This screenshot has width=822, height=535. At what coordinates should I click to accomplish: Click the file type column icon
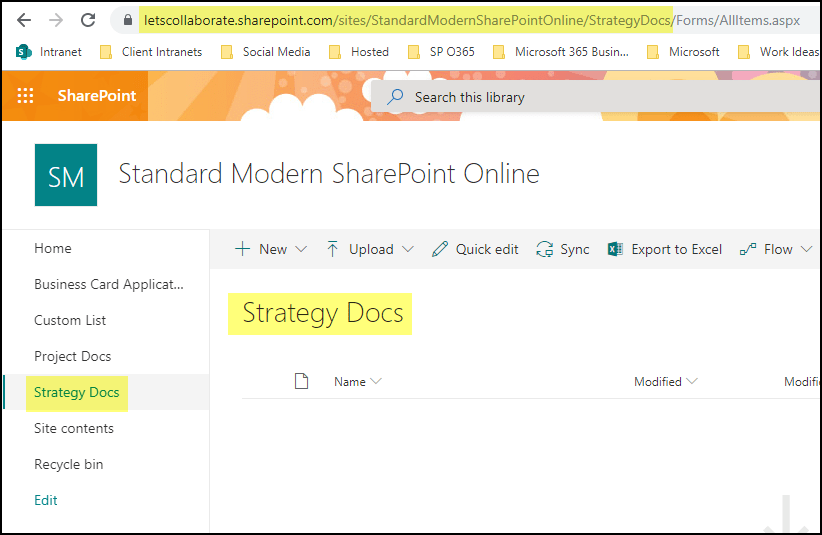tap(300, 381)
